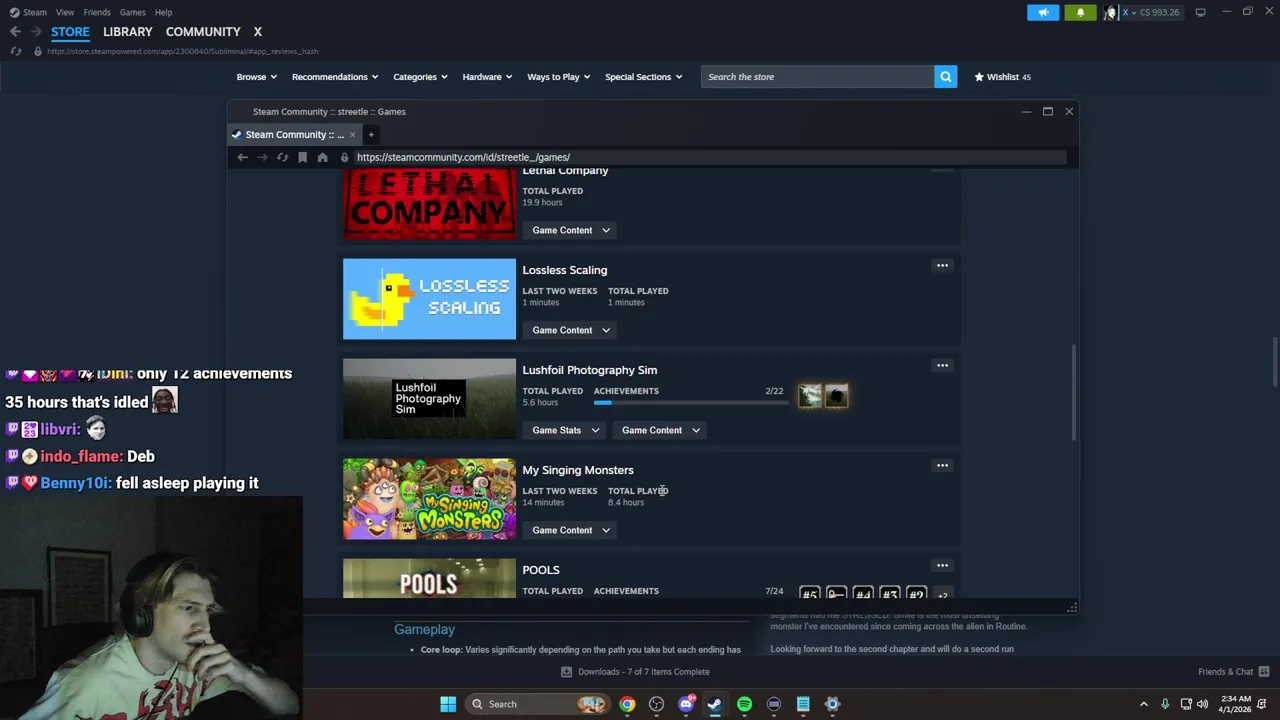Open the options menu for POOLS

click(x=942, y=565)
